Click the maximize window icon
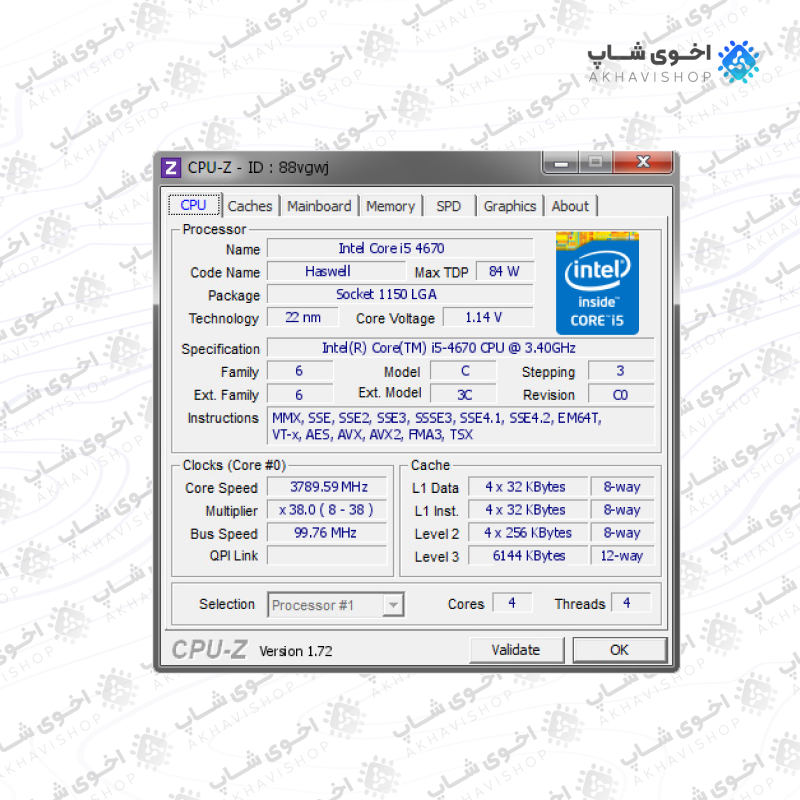800x800 pixels. tap(595, 163)
